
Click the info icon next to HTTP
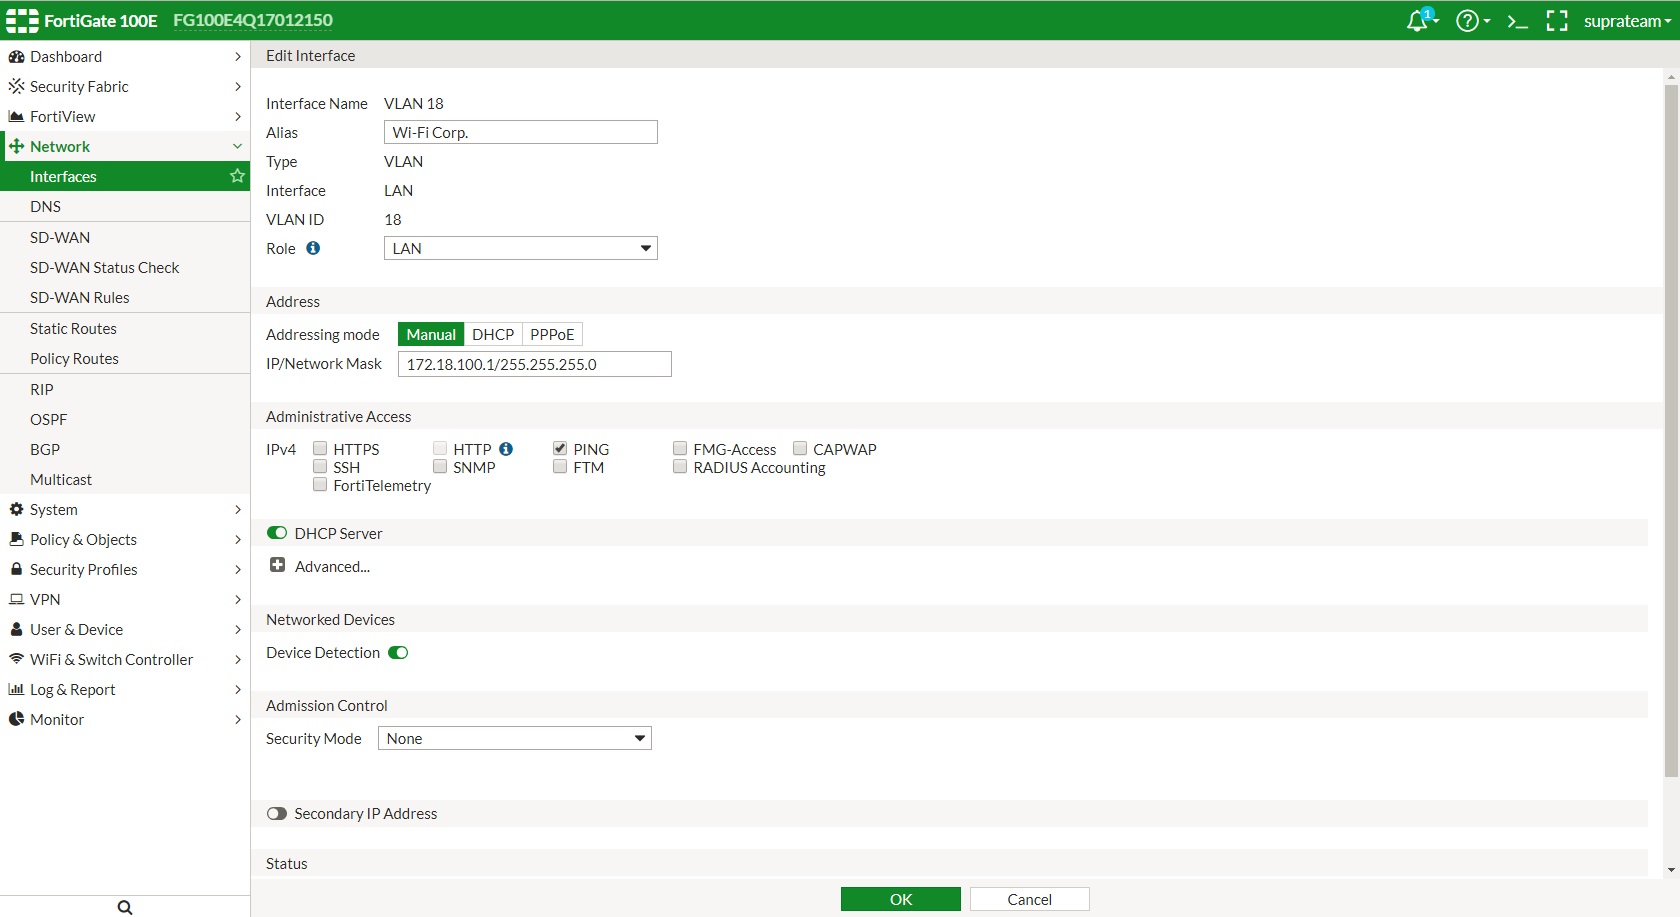(506, 449)
